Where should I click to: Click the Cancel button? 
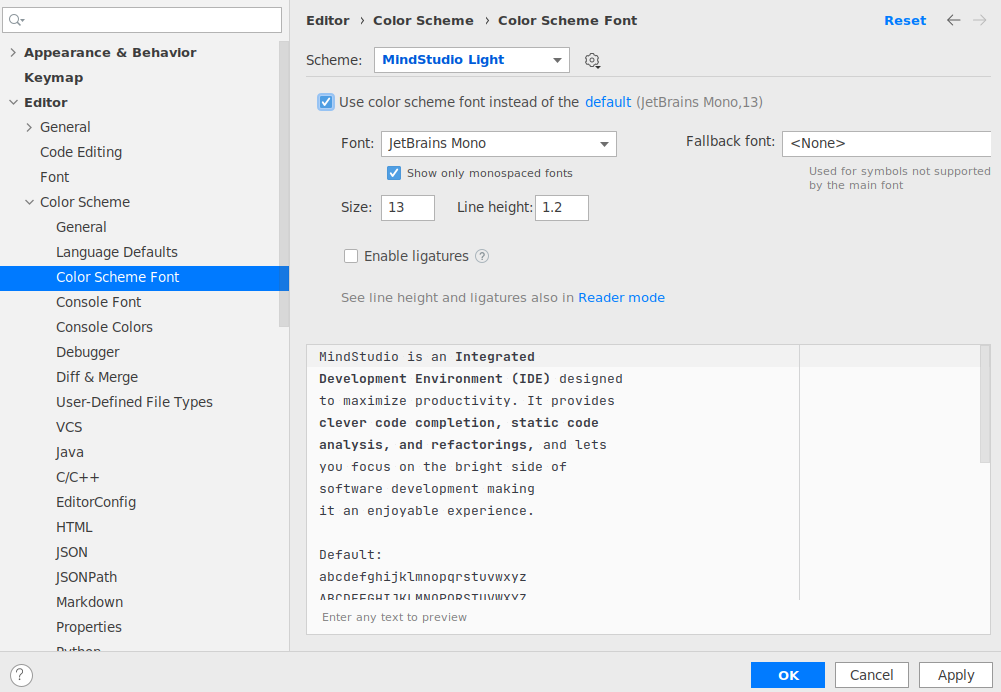coord(871,675)
